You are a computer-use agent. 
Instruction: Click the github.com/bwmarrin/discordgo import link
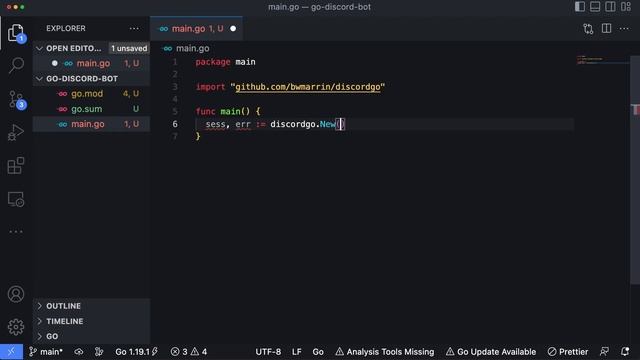click(308, 87)
